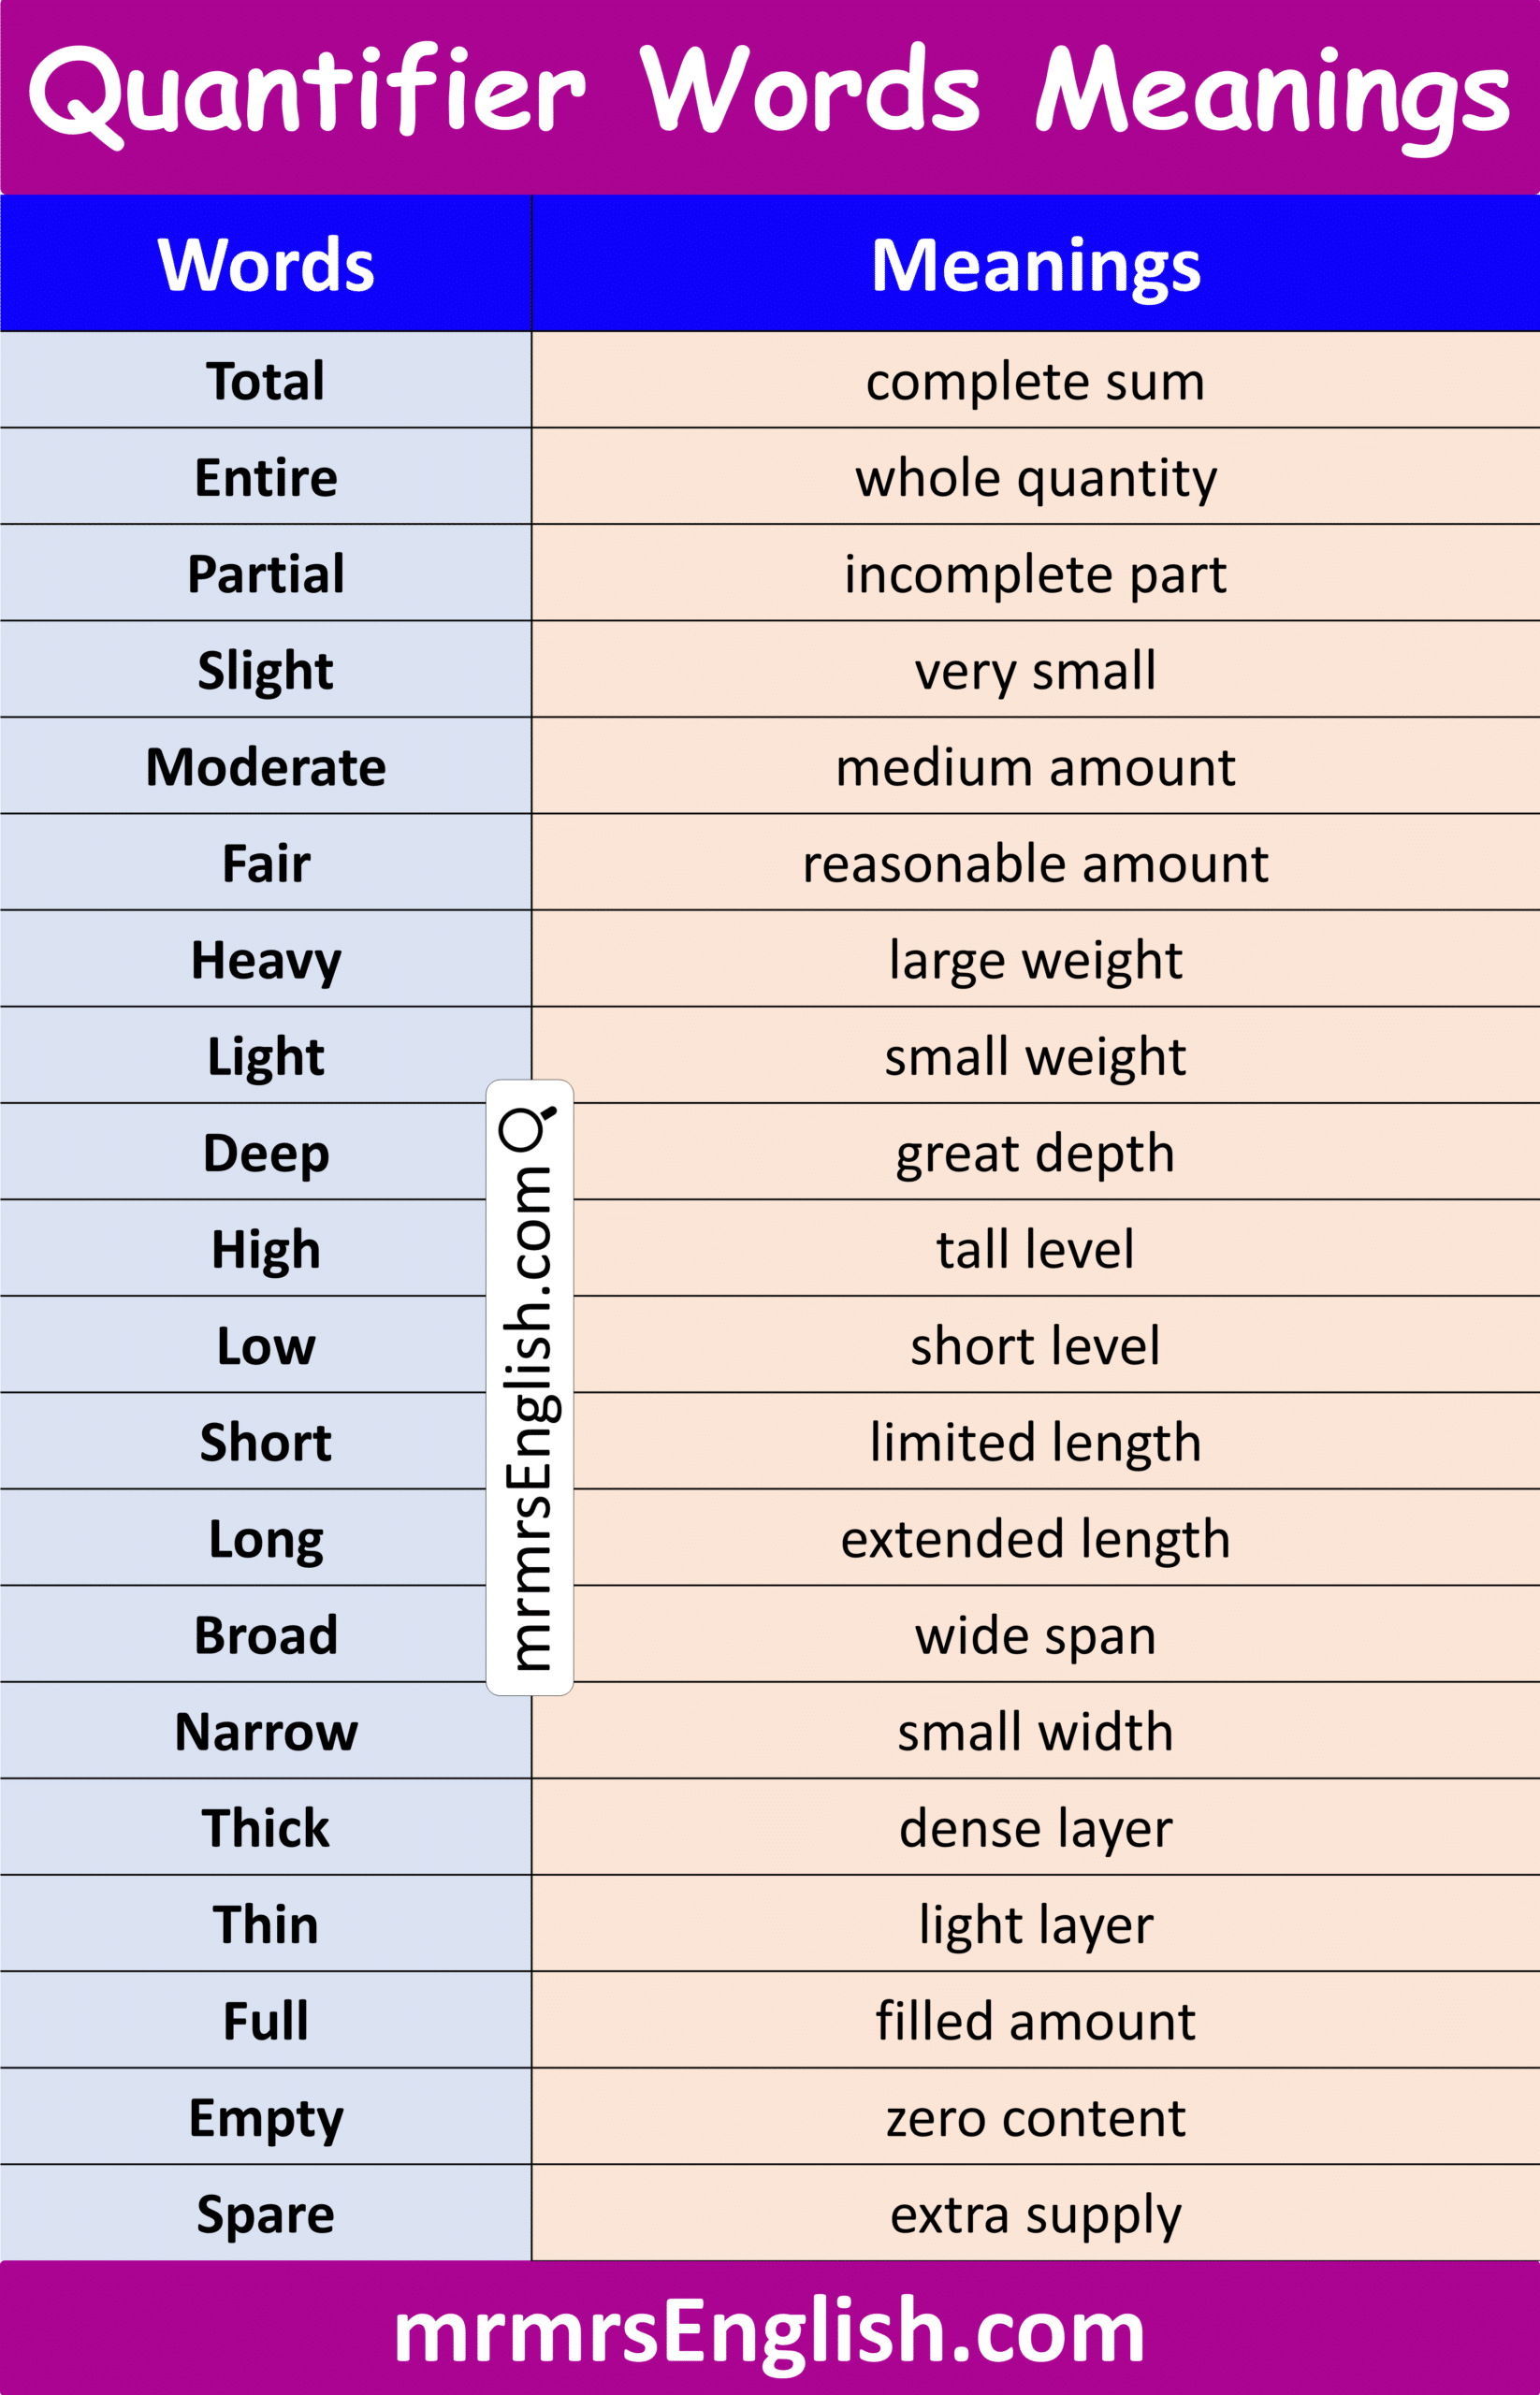1540x2395 pixels.
Task: Select the word Deep
Action: (x=266, y=1153)
